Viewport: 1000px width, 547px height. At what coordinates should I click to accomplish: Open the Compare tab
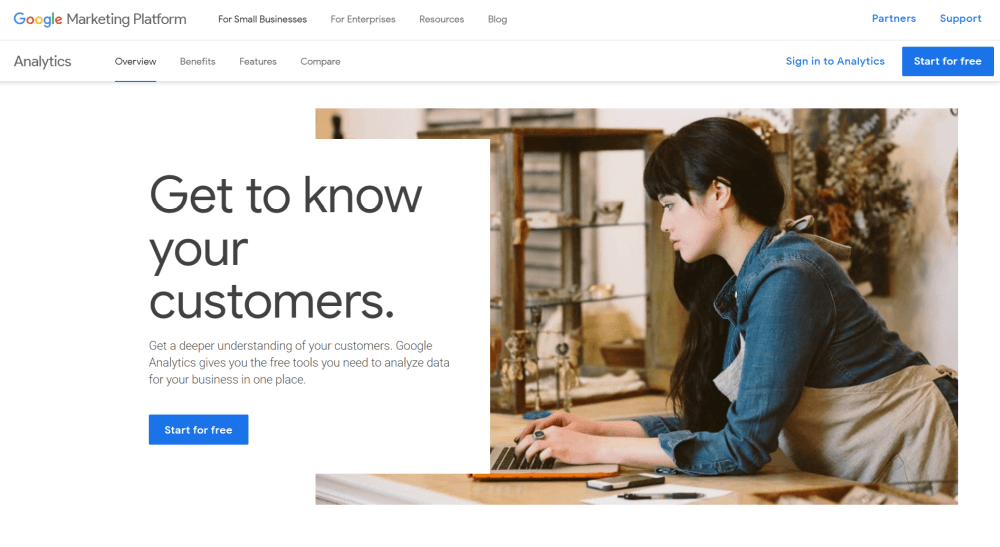tap(320, 61)
